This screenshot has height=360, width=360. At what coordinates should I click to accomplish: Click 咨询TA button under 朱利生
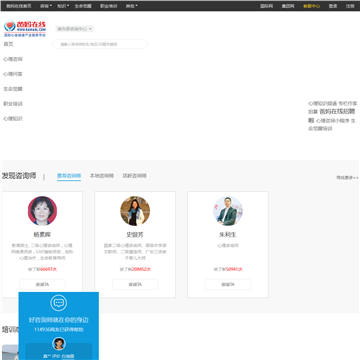228,284
